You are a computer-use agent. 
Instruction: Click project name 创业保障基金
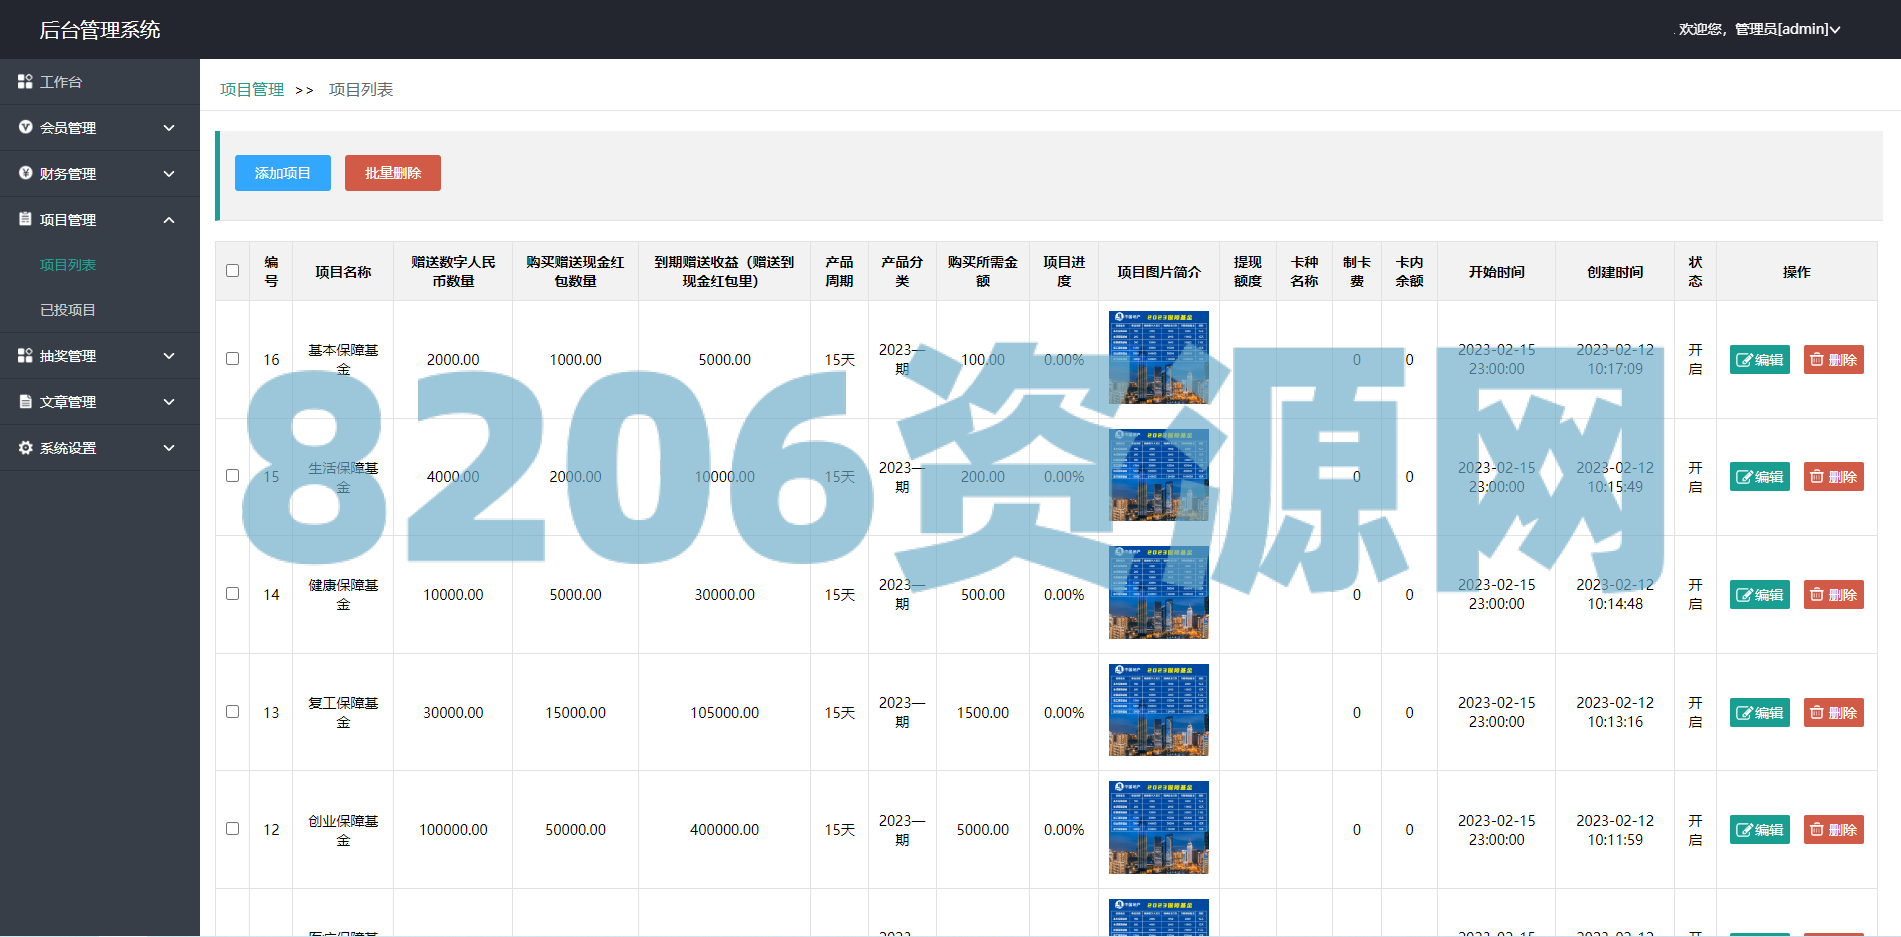click(x=343, y=830)
